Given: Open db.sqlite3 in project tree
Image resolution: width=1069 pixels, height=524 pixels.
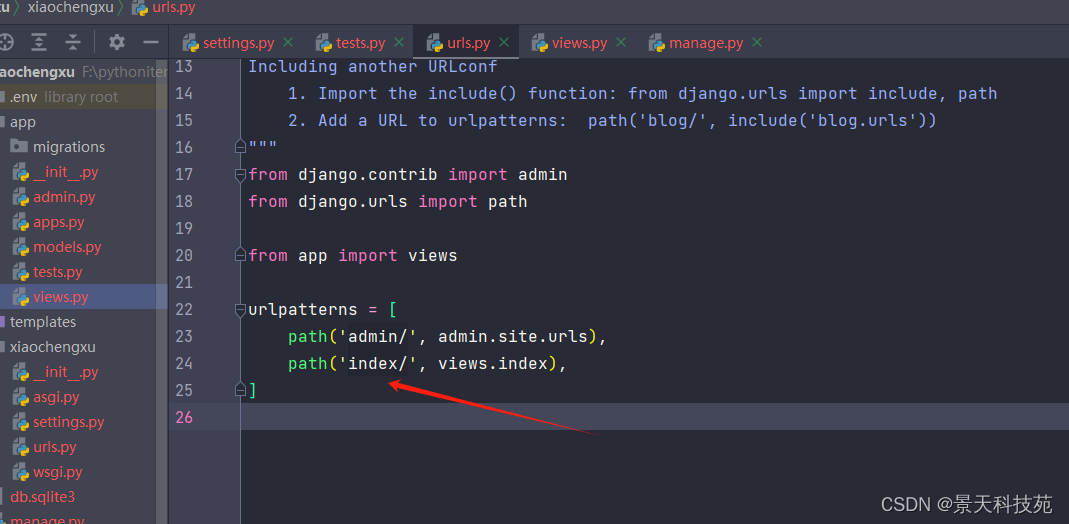Looking at the screenshot, I should pos(42,497).
